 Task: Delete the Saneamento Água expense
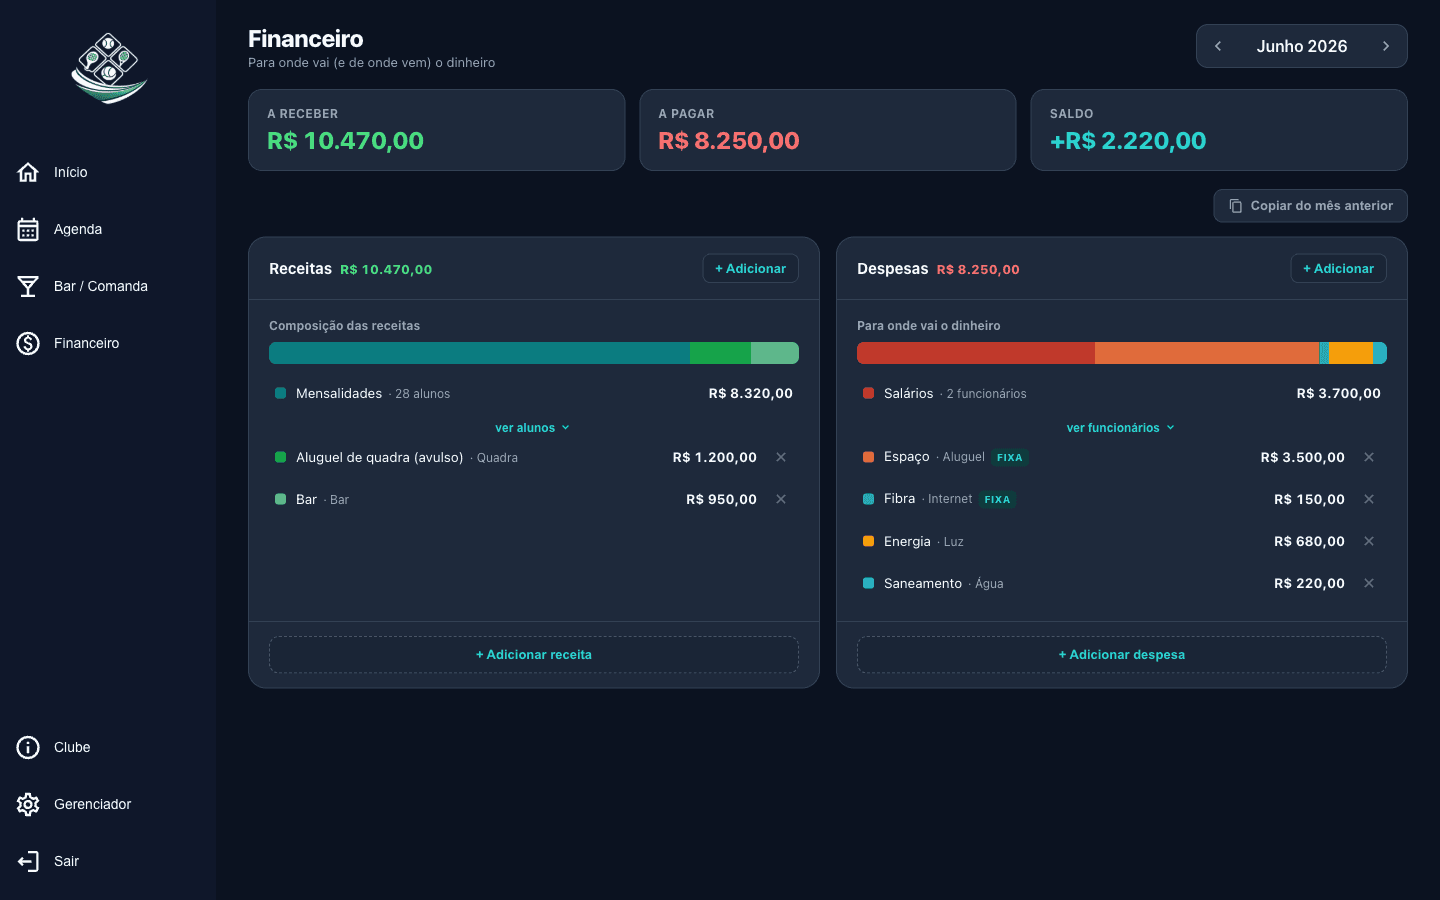coord(1369,583)
